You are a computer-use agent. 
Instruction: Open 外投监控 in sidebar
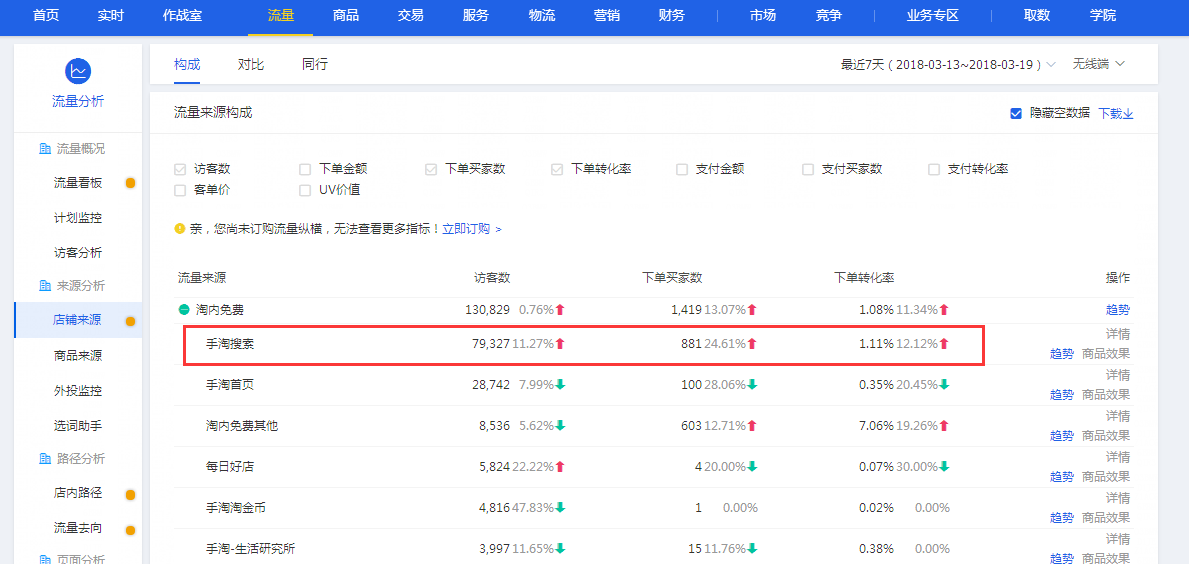tap(77, 390)
